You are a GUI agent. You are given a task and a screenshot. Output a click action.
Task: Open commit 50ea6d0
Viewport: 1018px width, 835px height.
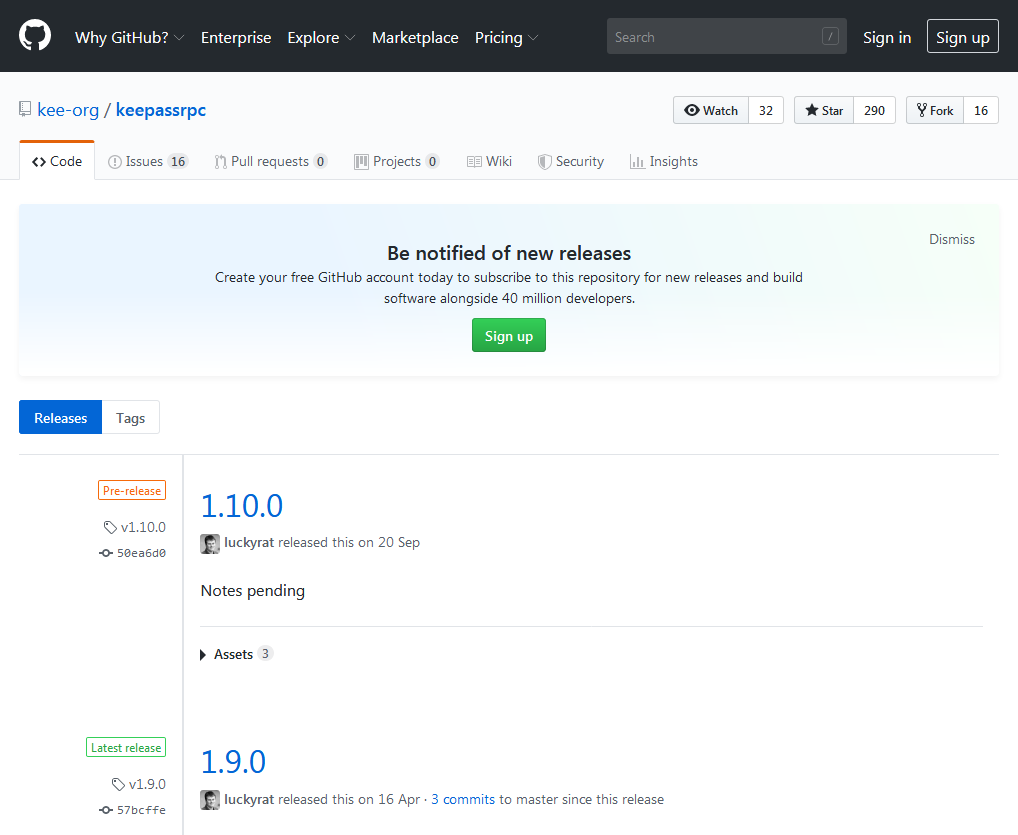[132, 553]
